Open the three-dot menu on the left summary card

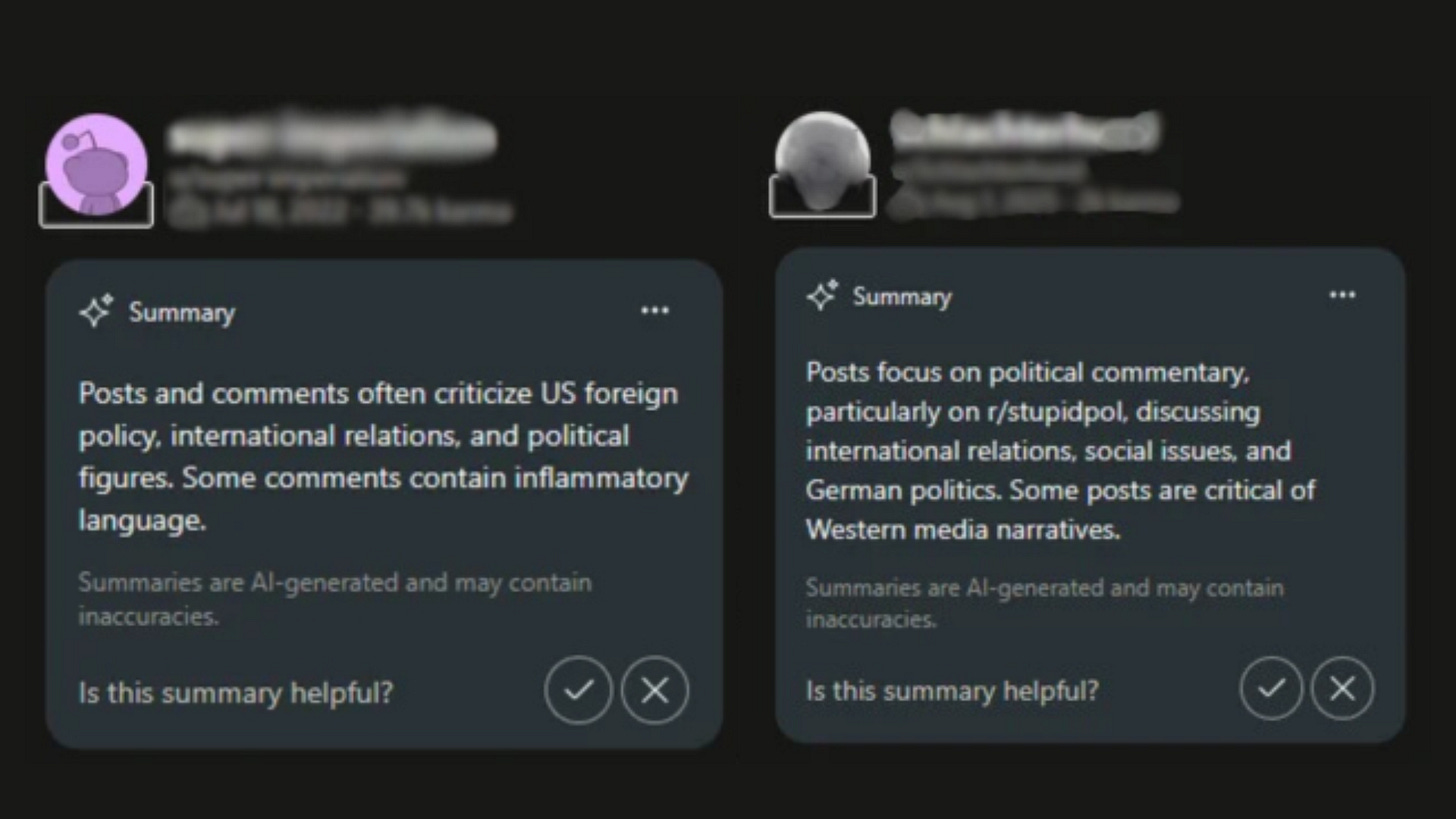pyautogui.click(x=655, y=311)
